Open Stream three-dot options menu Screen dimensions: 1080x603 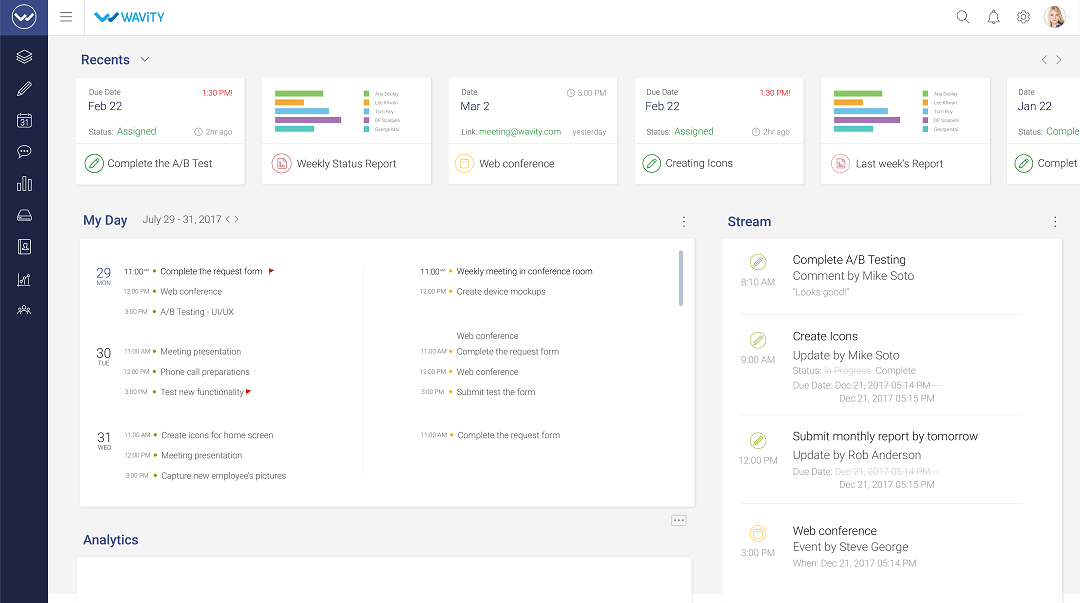coord(1055,221)
